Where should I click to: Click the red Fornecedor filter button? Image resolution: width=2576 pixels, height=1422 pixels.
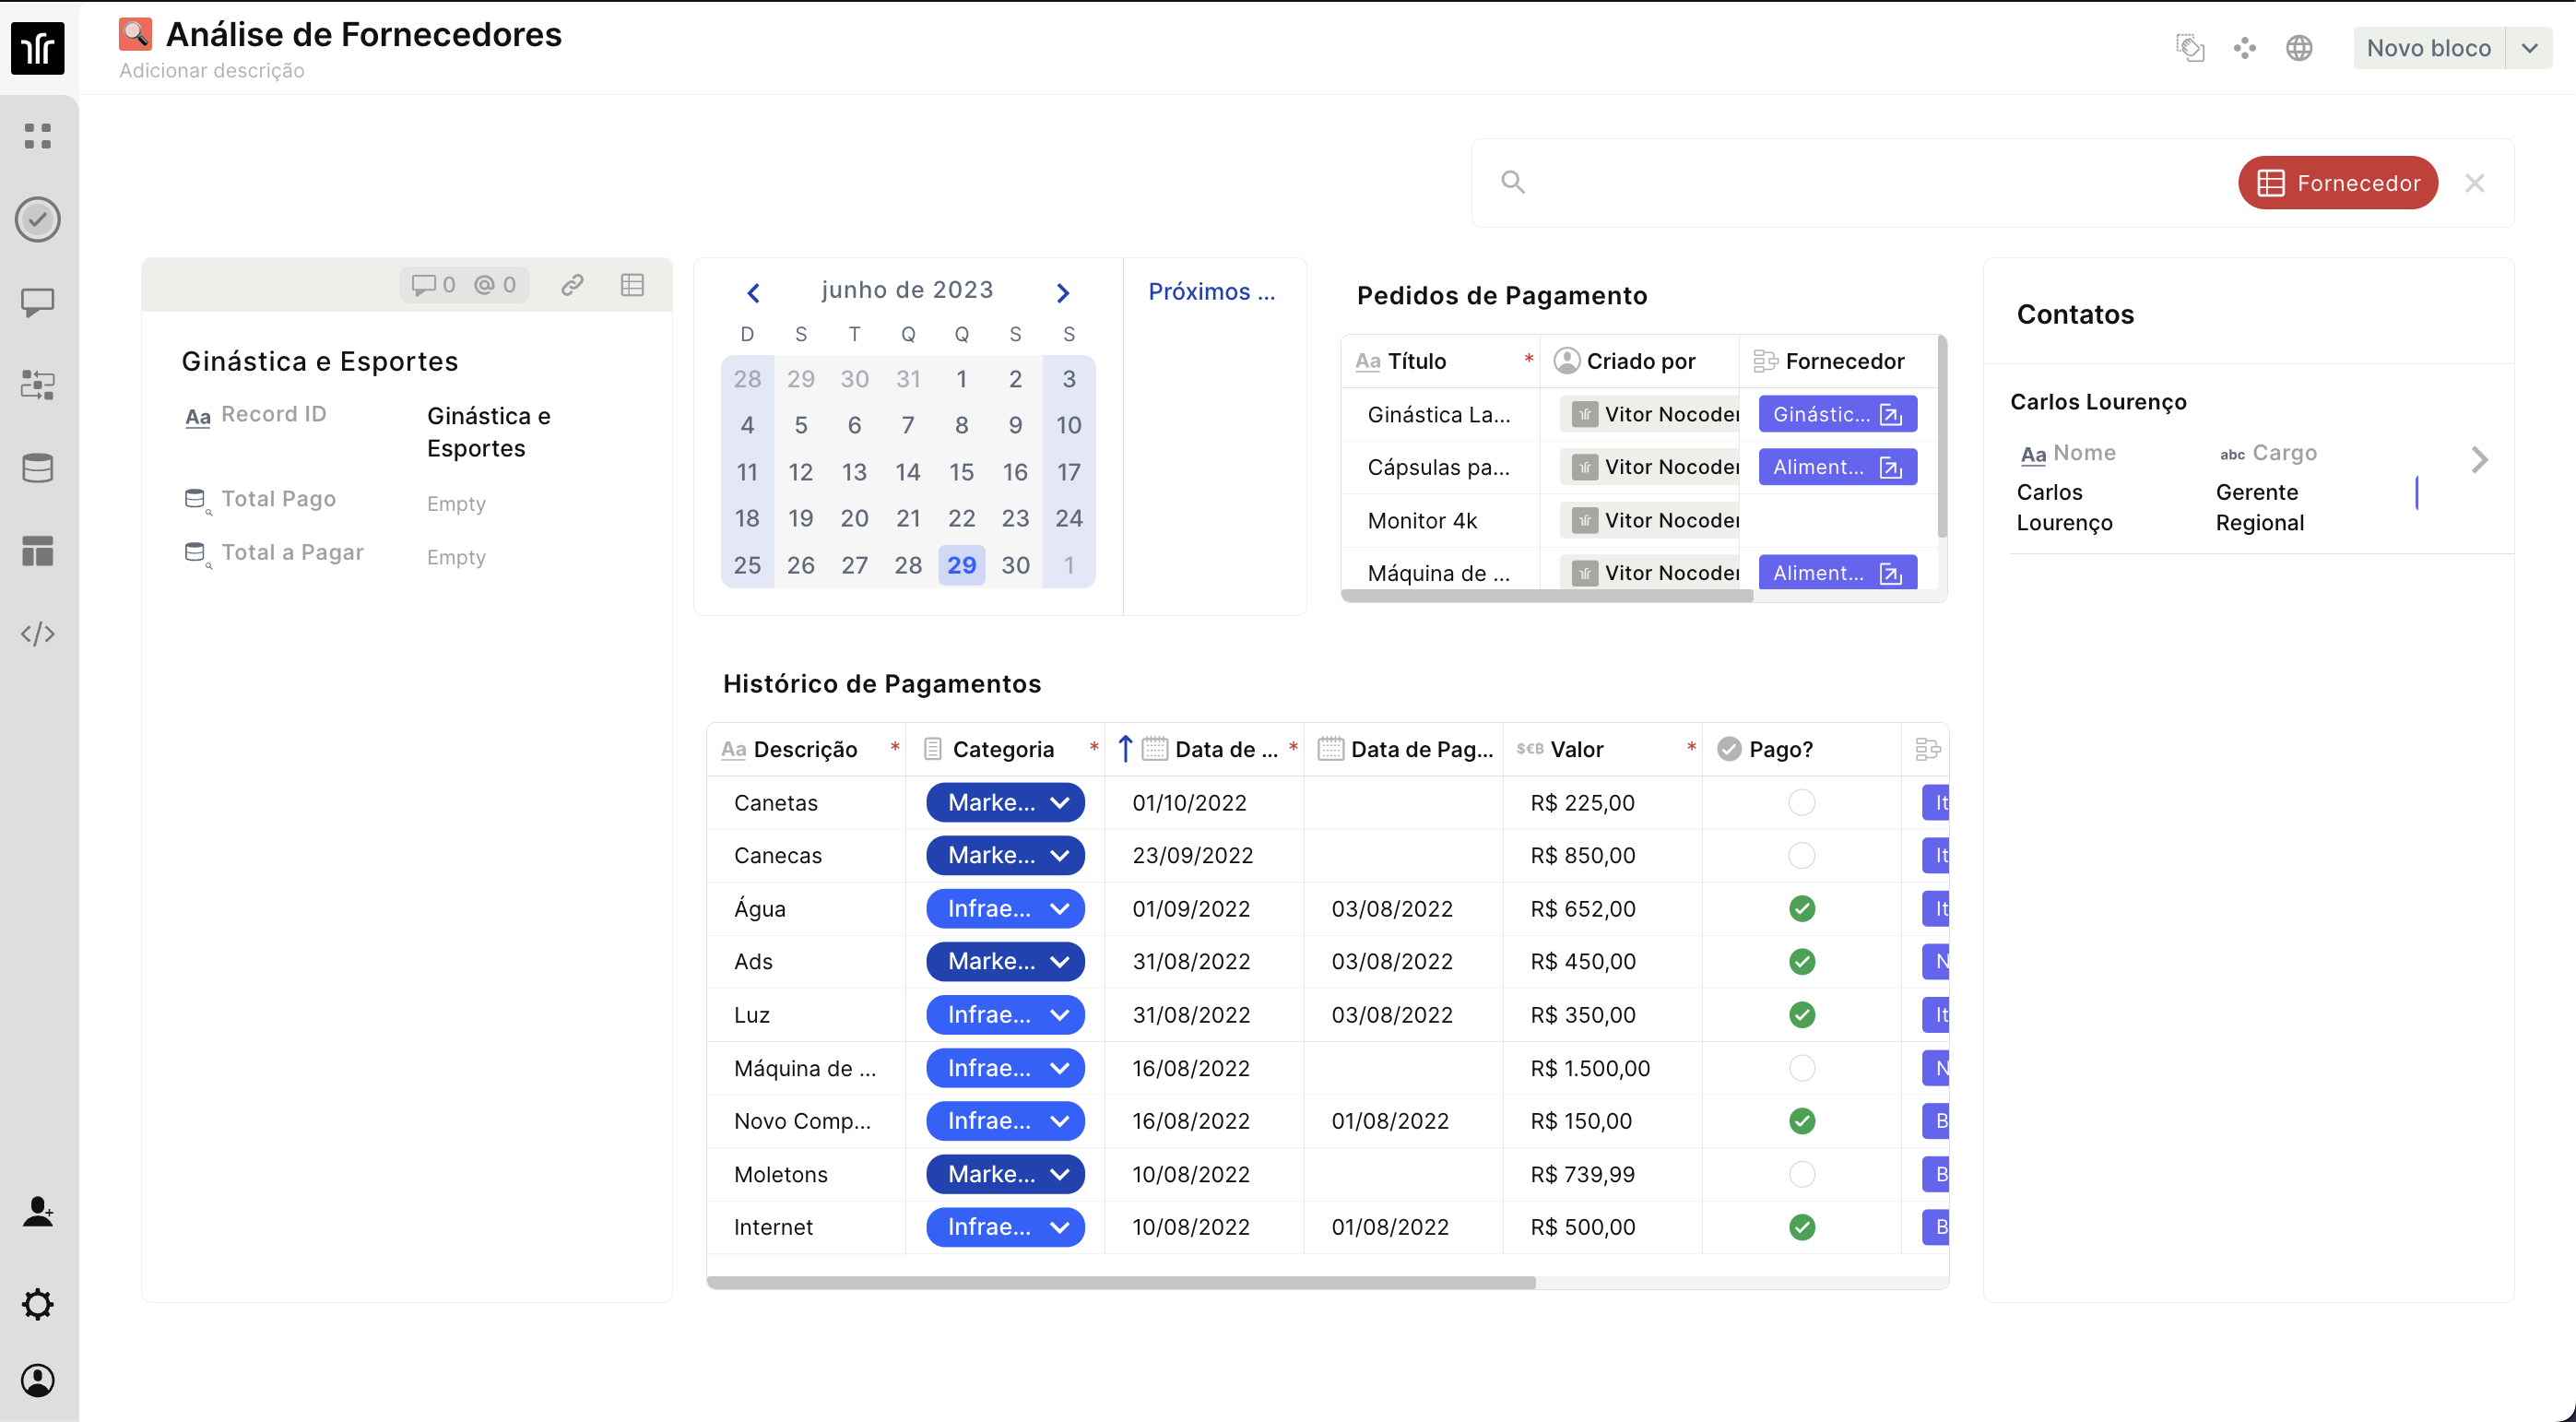tap(2338, 183)
